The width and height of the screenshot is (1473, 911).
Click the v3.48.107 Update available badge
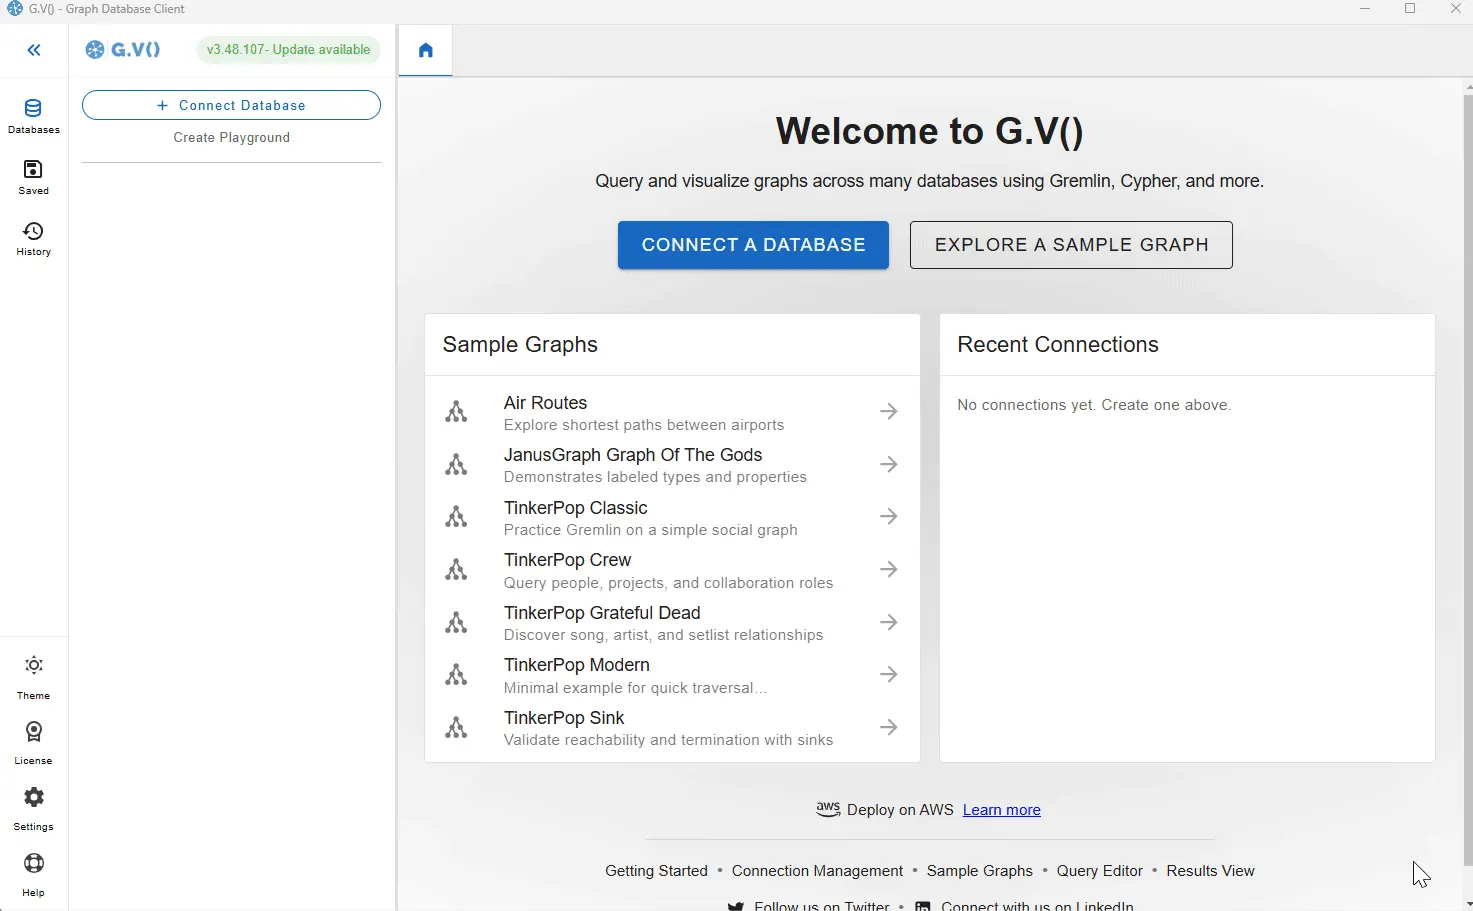pos(288,49)
